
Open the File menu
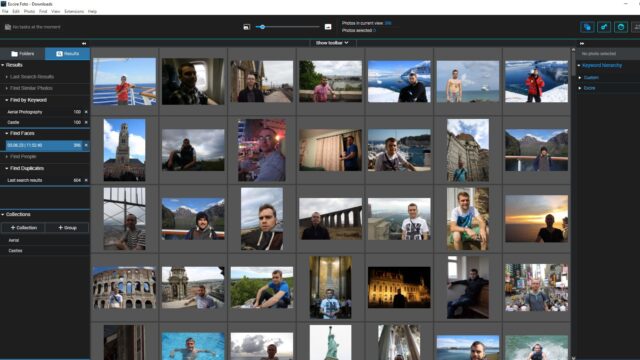5,11
